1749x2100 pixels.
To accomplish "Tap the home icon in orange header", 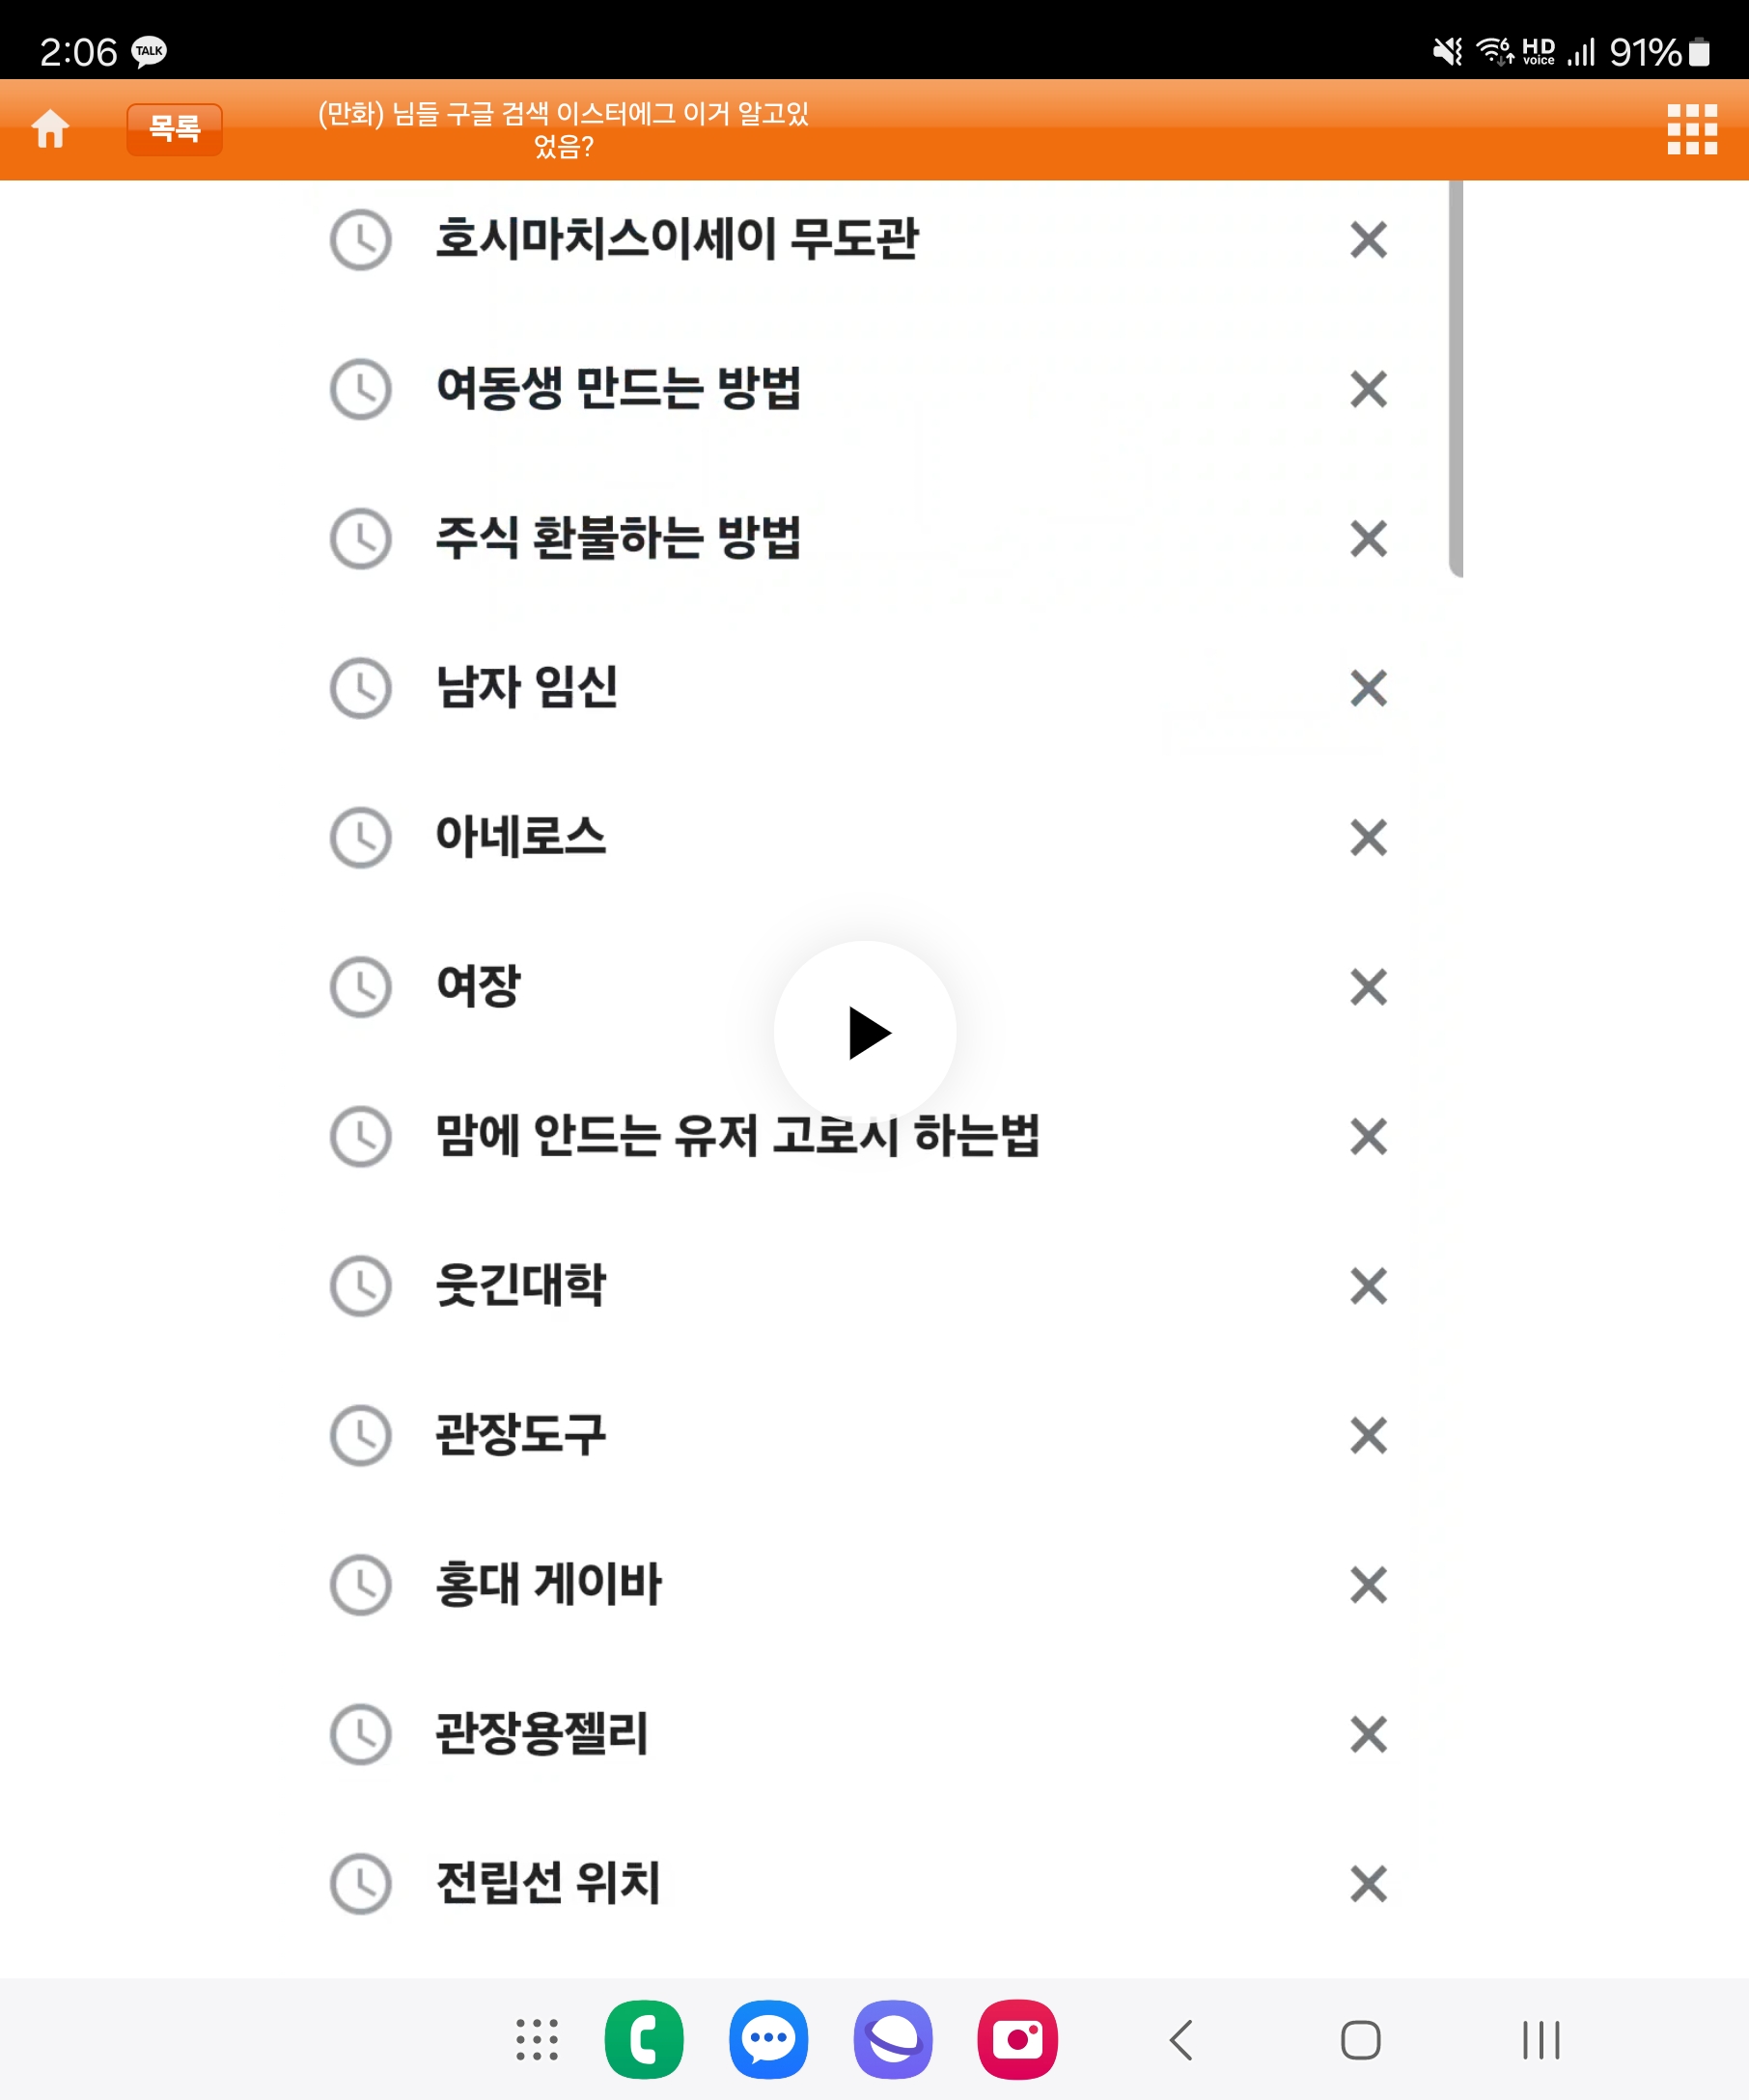I will point(50,129).
